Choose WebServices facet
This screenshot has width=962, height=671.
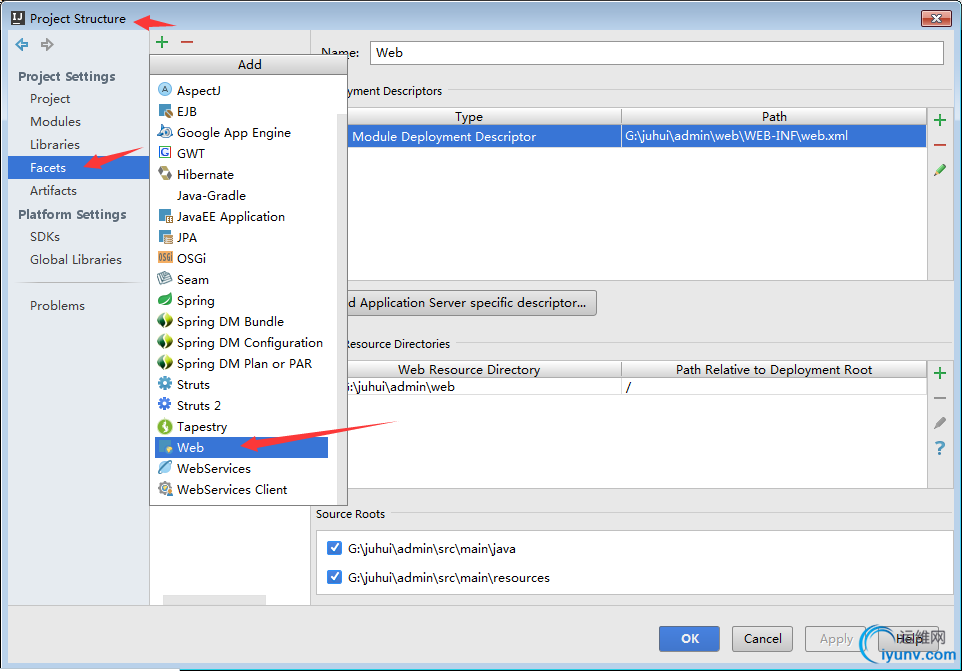[x=241, y=469]
